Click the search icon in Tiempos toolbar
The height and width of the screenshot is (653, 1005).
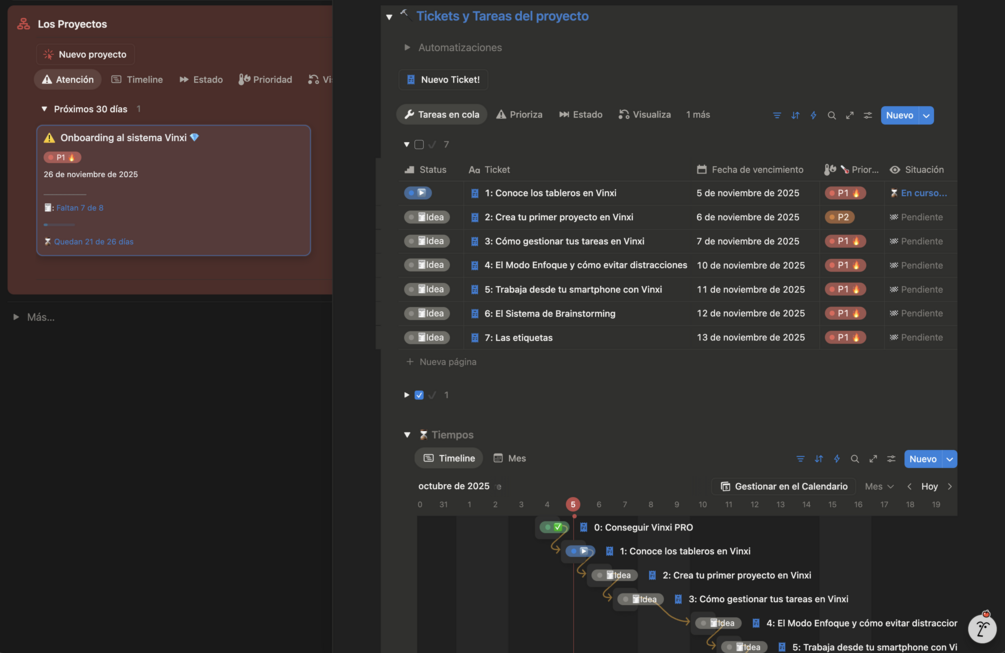[x=854, y=459]
